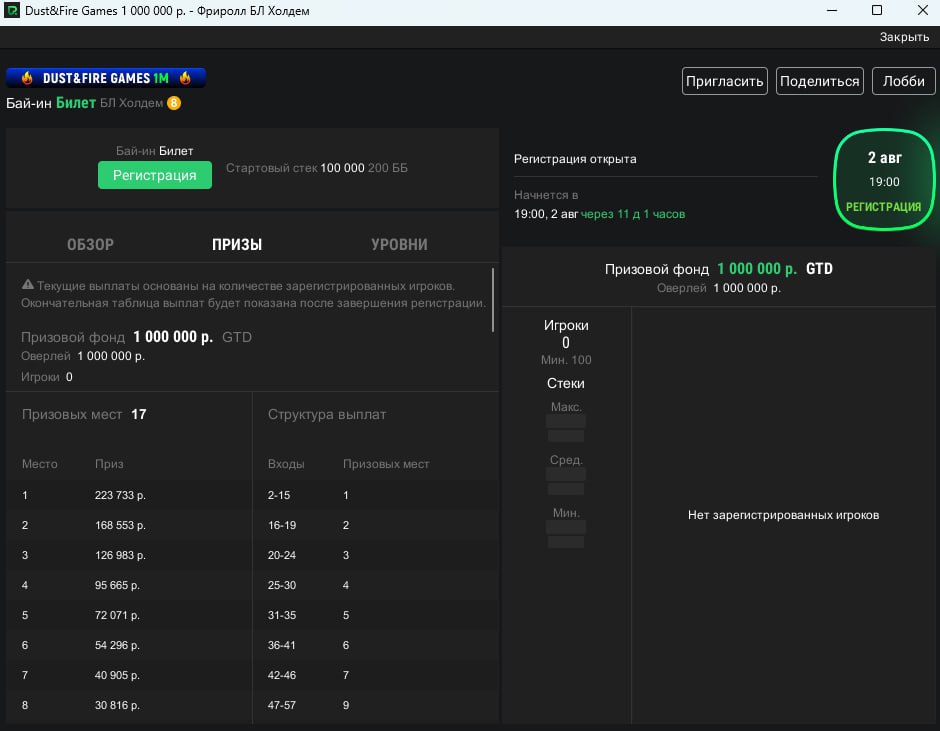940x731 pixels.
Task: Open the УРОВНИ tab
Action: [x=399, y=244]
